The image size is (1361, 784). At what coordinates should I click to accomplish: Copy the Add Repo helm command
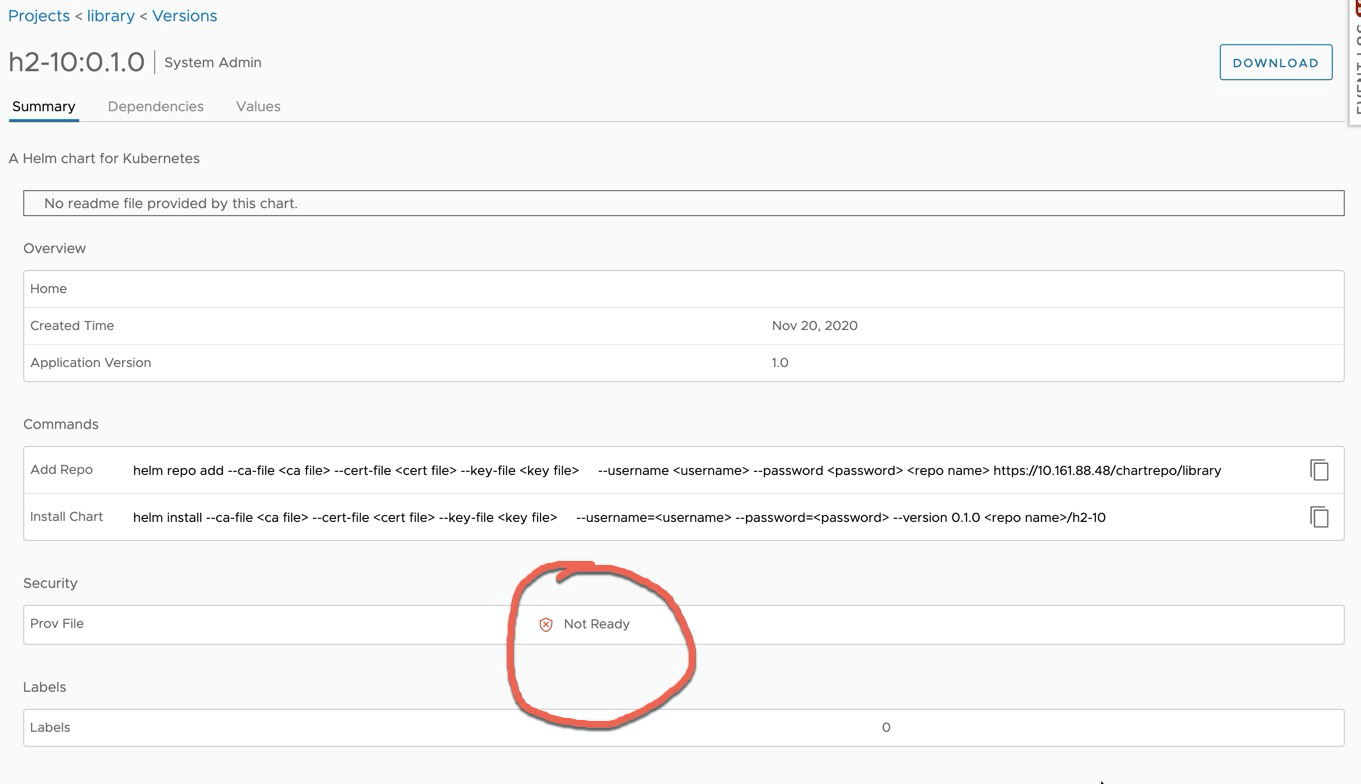[1319, 469]
